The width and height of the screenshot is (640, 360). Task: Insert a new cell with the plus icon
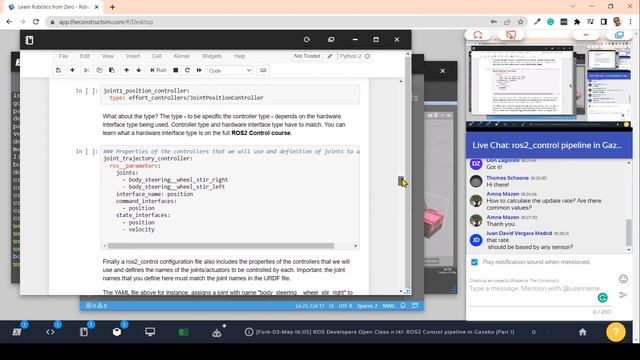click(72, 70)
